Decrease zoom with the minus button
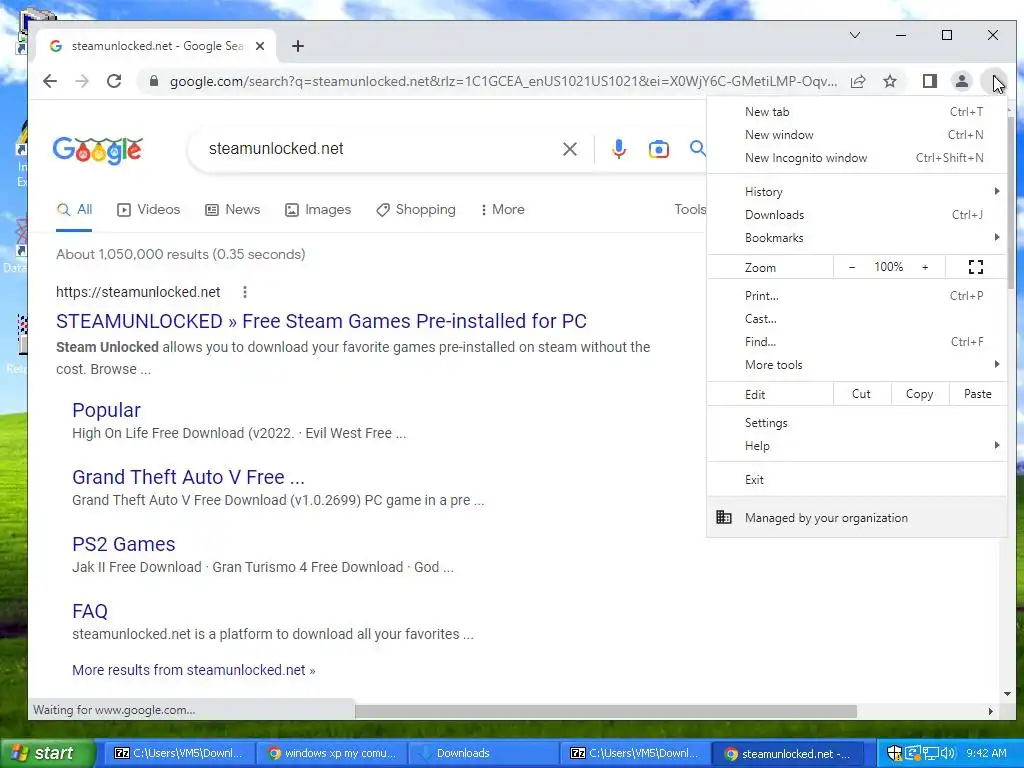Image resolution: width=1024 pixels, height=768 pixels. [852, 267]
